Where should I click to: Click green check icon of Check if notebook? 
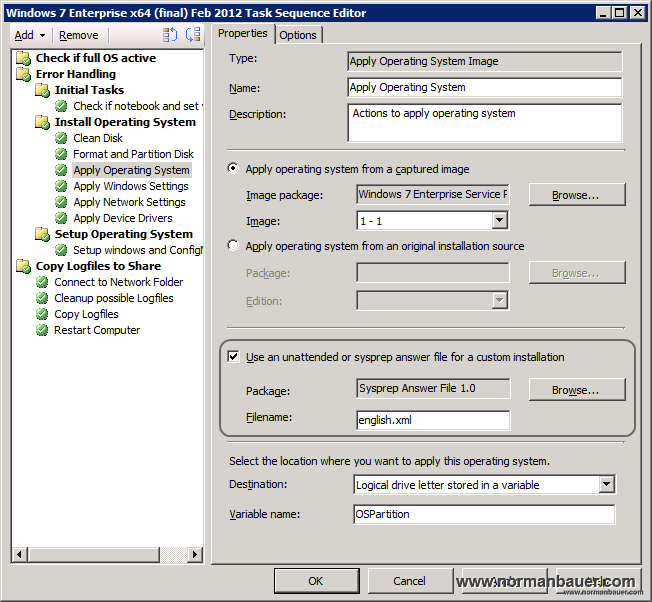point(61,106)
